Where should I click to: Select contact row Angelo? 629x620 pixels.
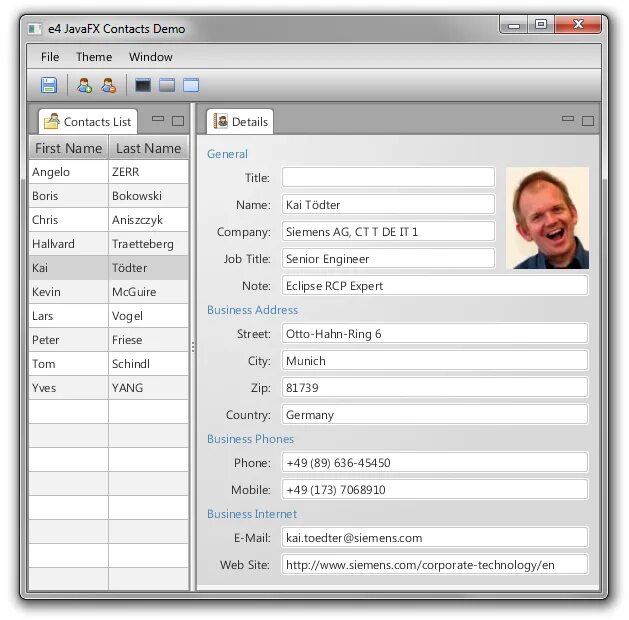pyautogui.click(x=109, y=172)
